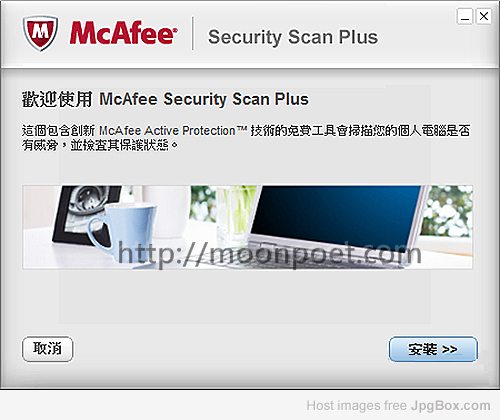This screenshot has width=500, height=420.
Task: Click the McAfee red shield logo
Action: pyautogui.click(x=40, y=33)
